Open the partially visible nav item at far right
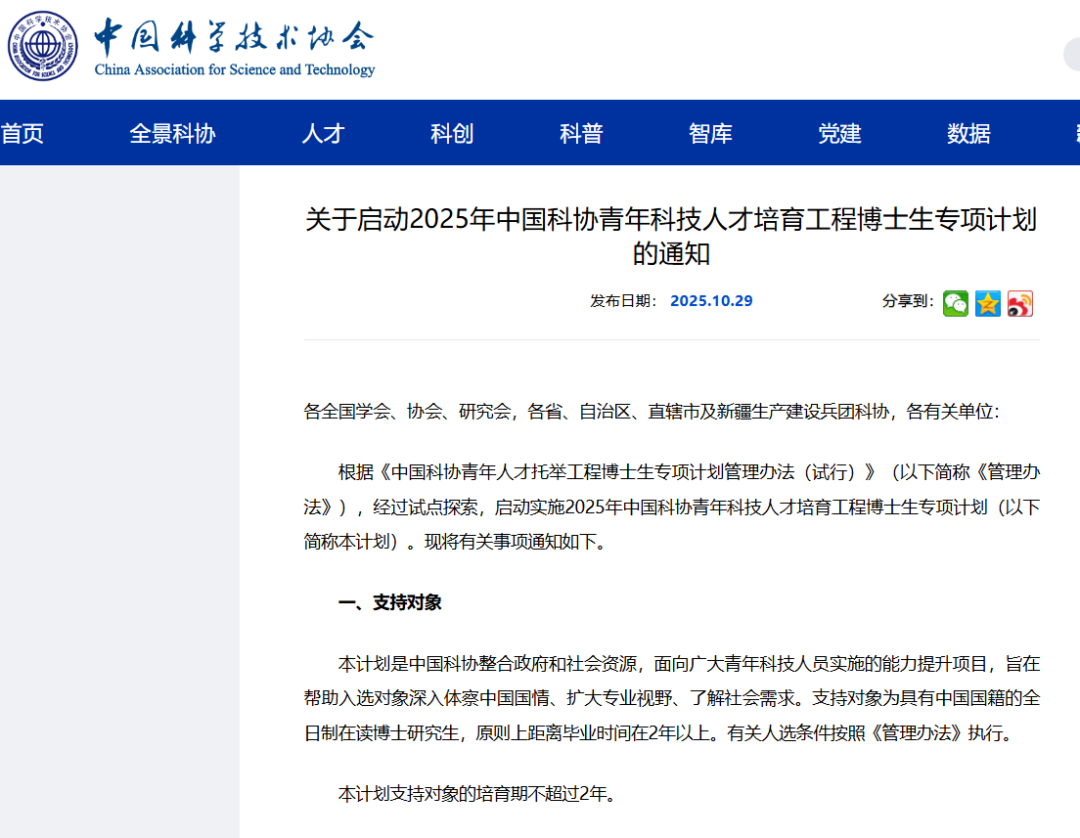 tap(1075, 133)
